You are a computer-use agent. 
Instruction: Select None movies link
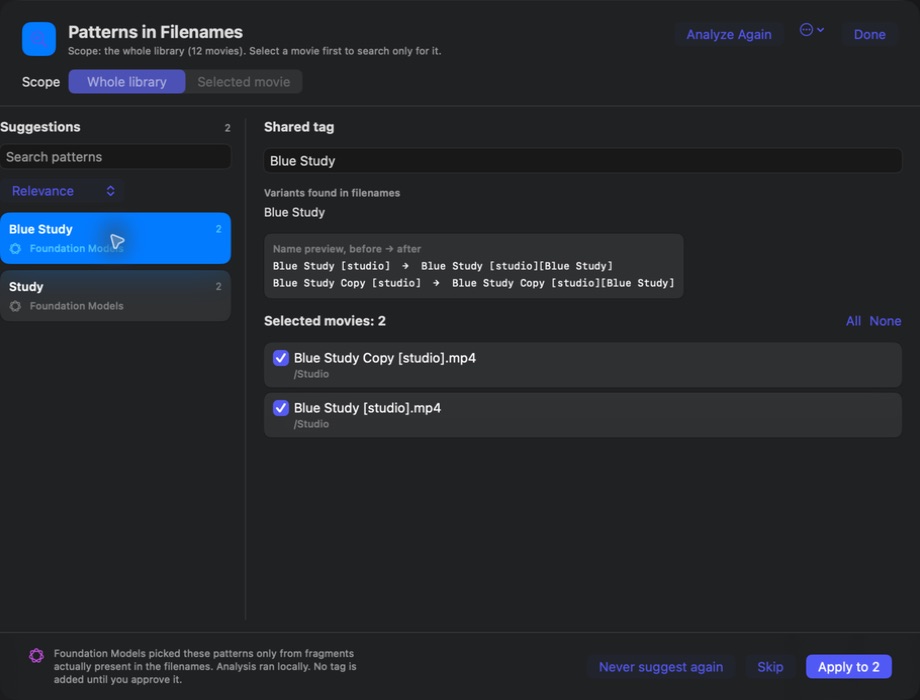coord(885,321)
